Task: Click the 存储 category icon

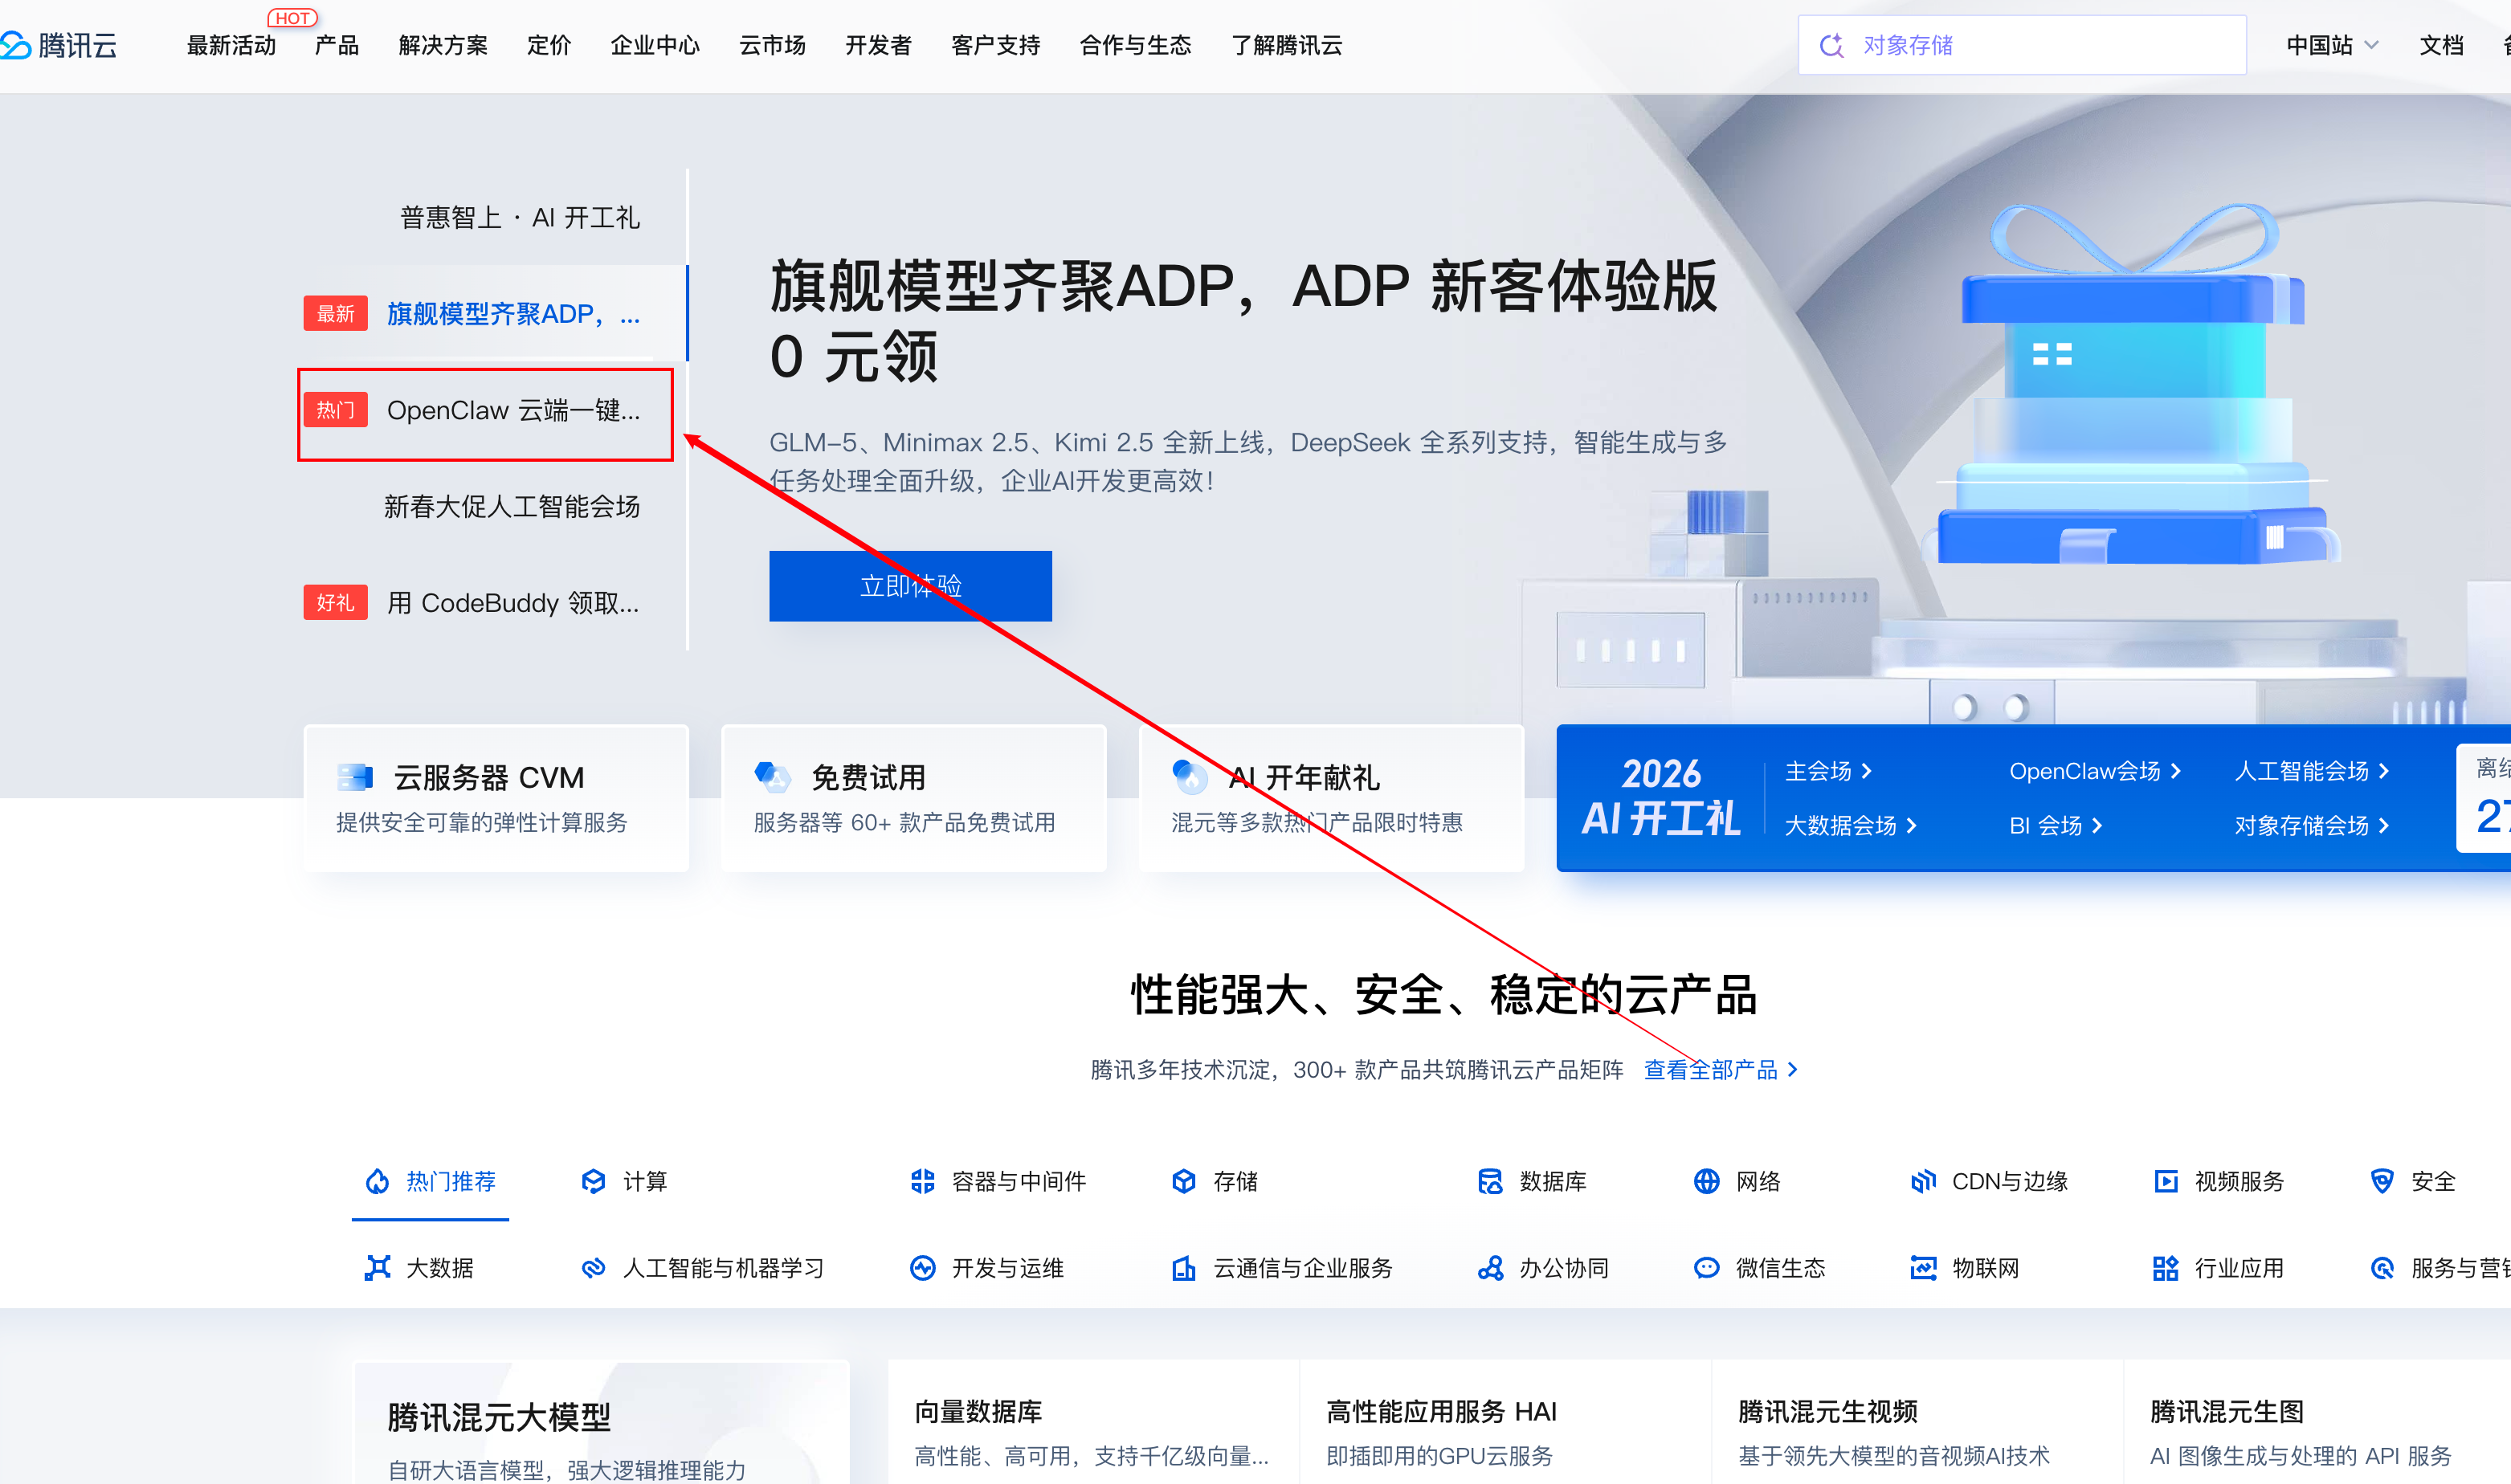Action: coord(1184,1181)
